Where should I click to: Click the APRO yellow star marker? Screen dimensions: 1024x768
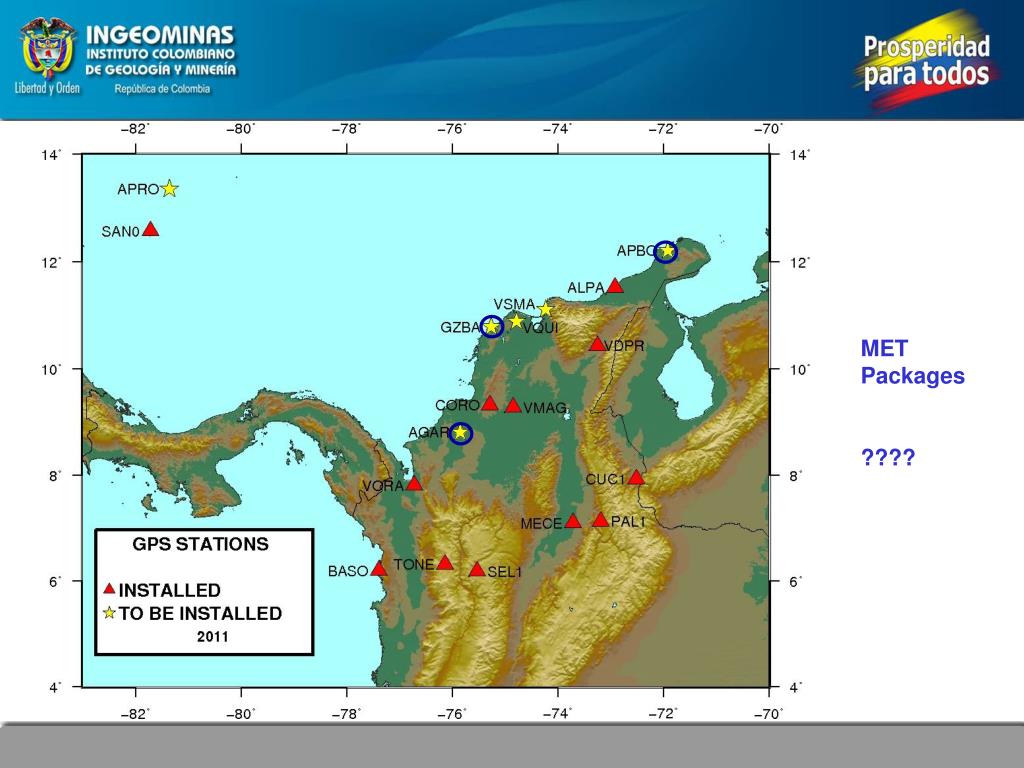coord(170,188)
